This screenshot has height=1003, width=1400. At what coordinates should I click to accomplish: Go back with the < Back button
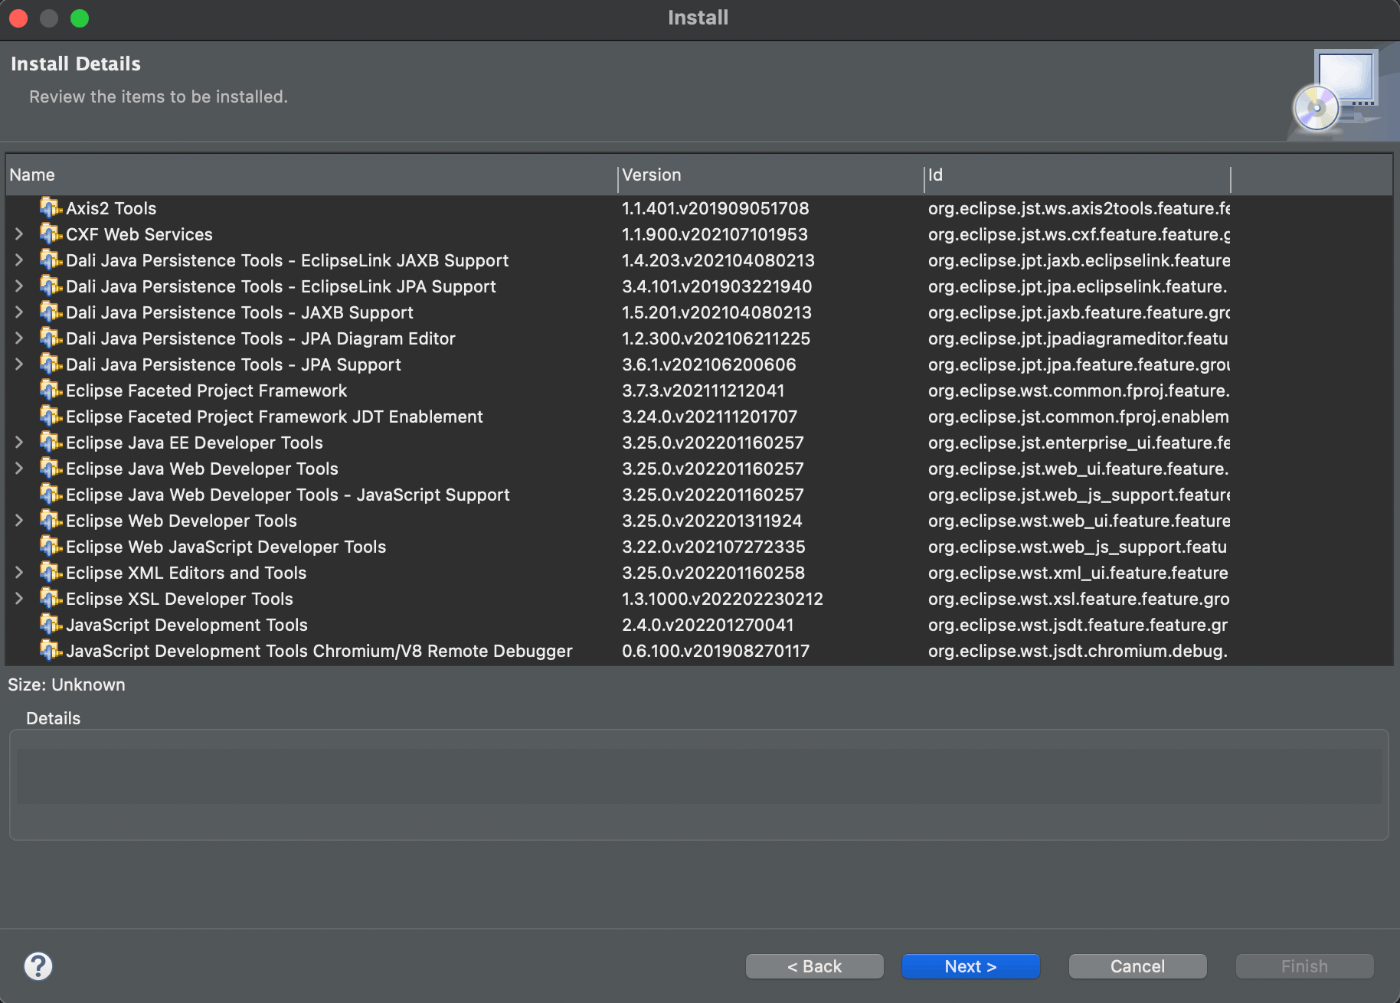pyautogui.click(x=814, y=966)
